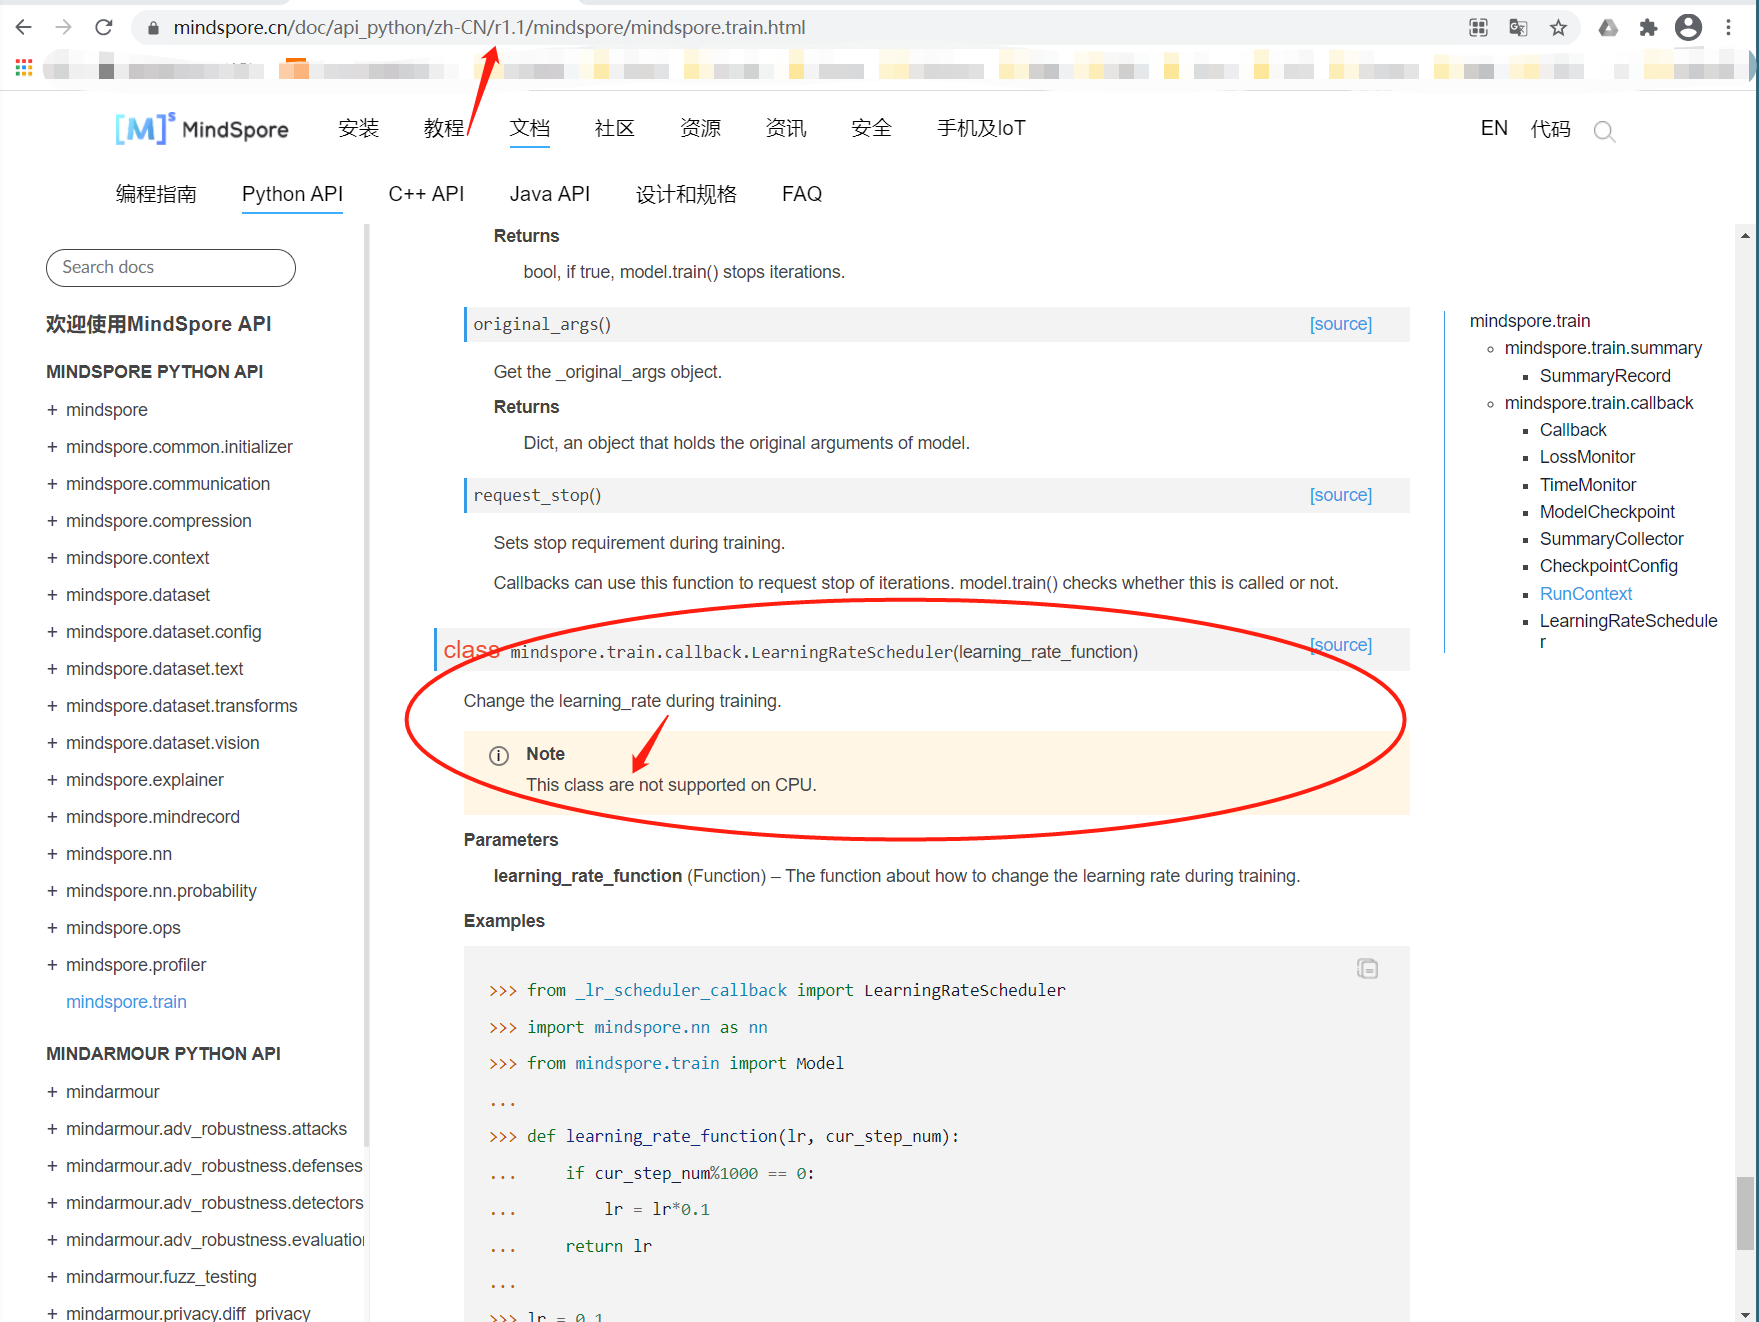Expand mindspore.common.initializer node

[52, 447]
